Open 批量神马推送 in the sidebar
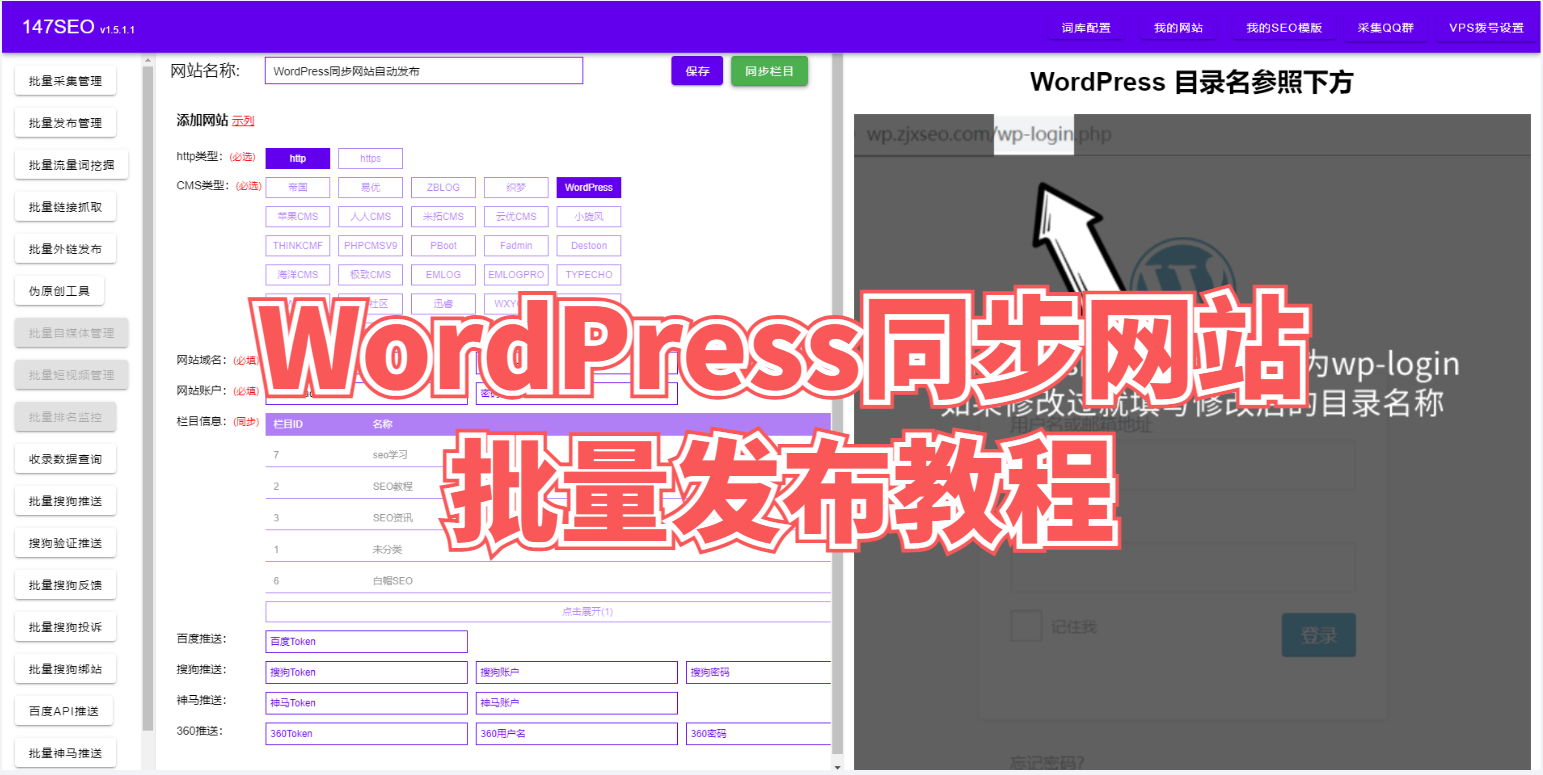1543x775 pixels. [x=65, y=753]
